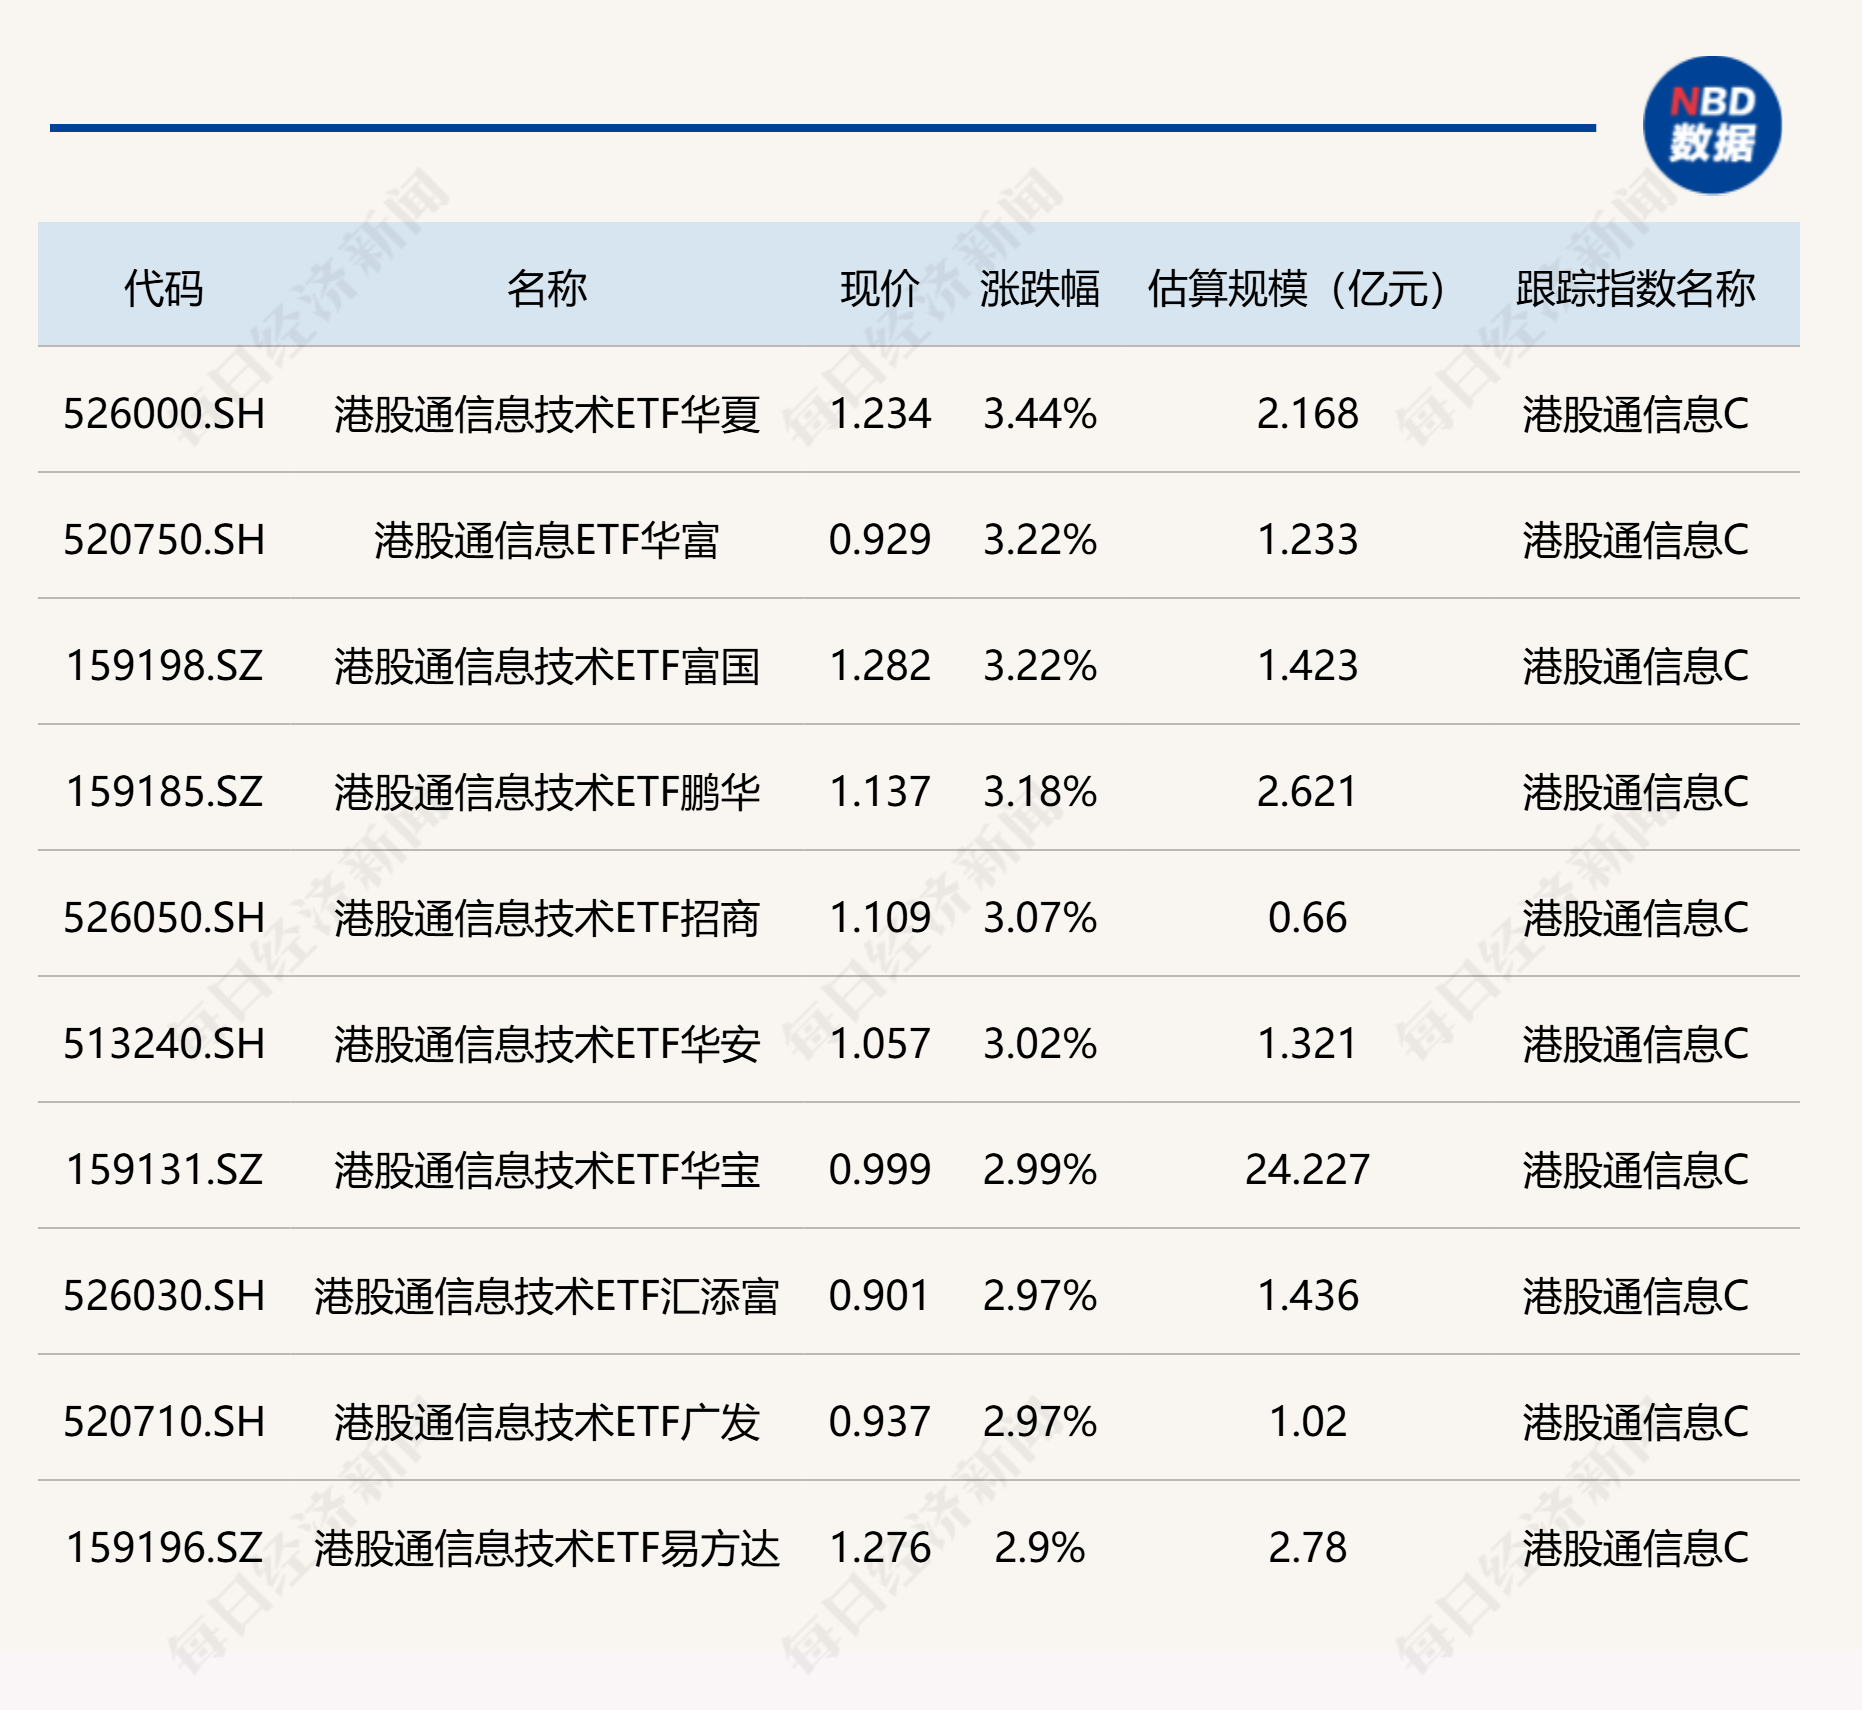Select code 159196.SZ
Viewport: 1862px width, 1710px height.
tap(164, 1548)
